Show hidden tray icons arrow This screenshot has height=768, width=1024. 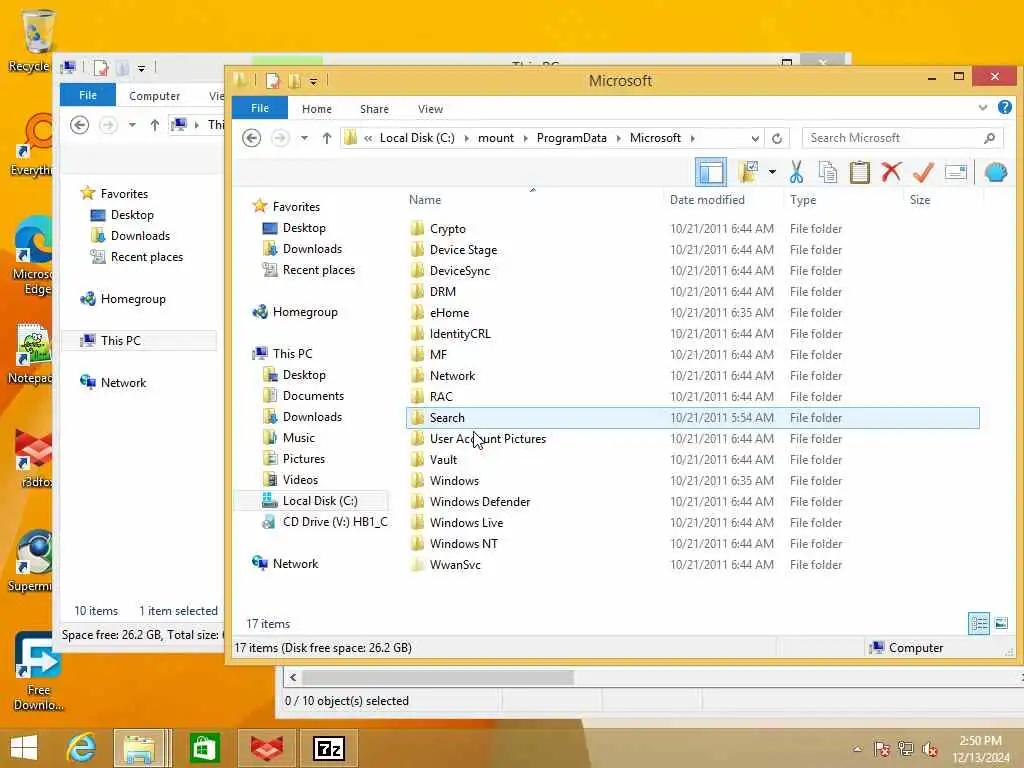(x=857, y=749)
